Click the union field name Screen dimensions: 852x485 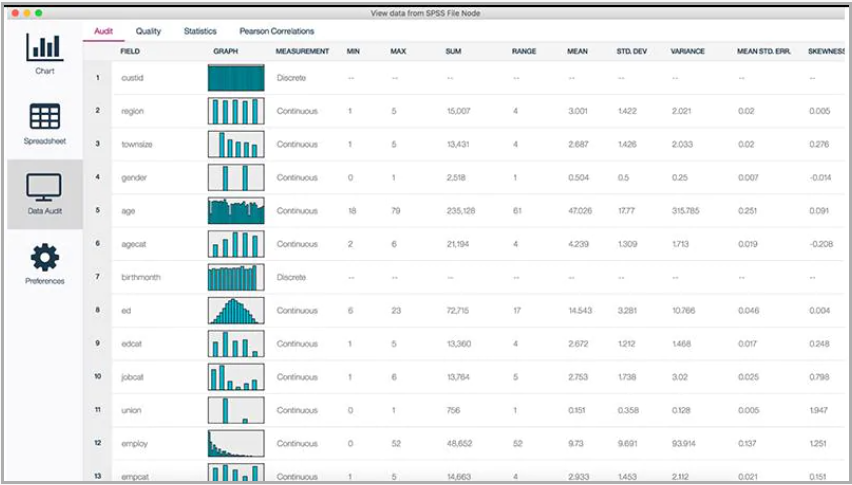(x=131, y=410)
